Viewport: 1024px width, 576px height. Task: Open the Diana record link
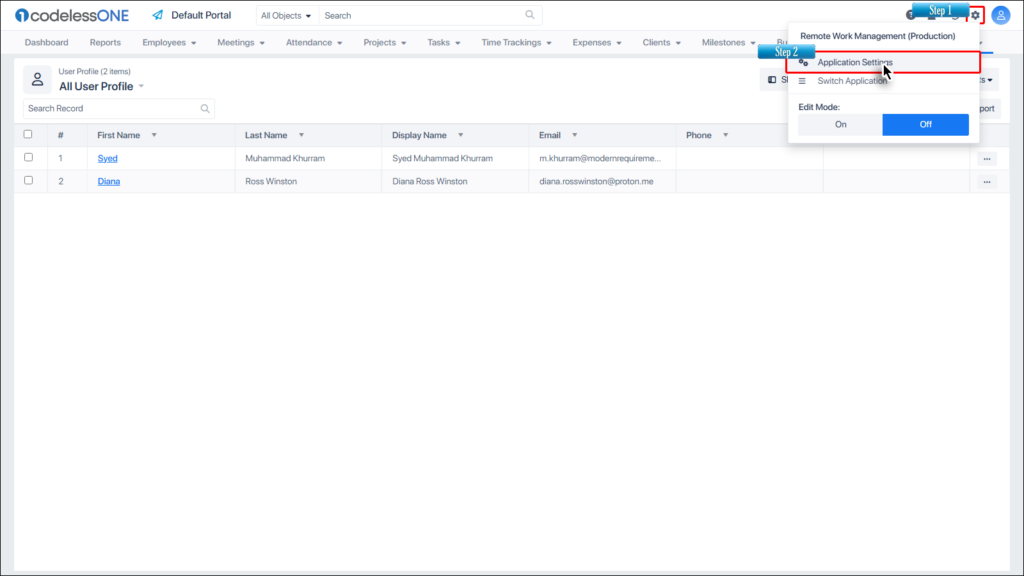(x=109, y=182)
